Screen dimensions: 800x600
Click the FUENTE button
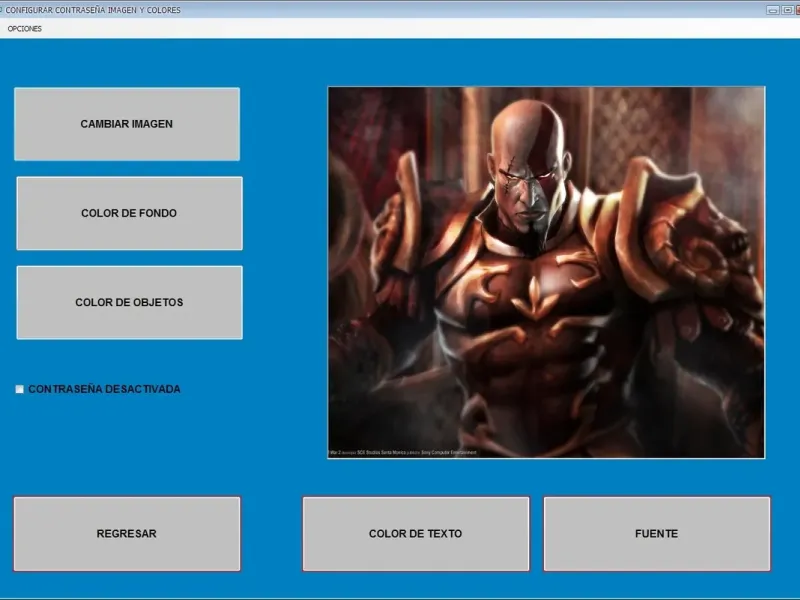pyautogui.click(x=657, y=534)
